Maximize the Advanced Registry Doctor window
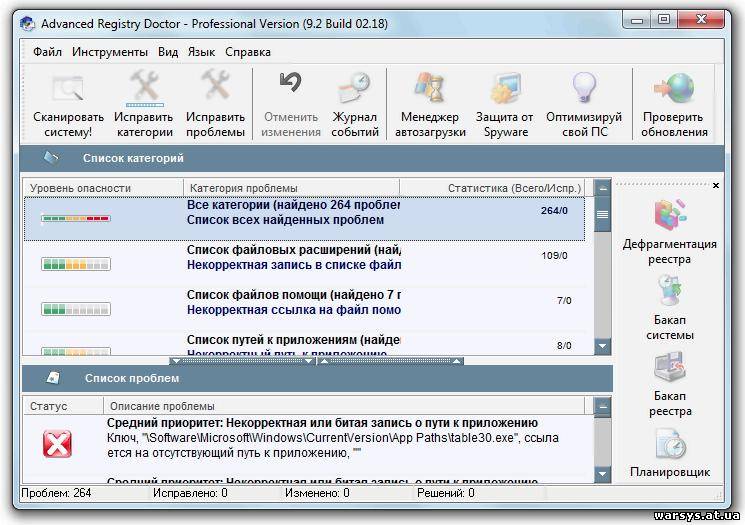Viewport: 745px width, 525px height. [x=664, y=20]
